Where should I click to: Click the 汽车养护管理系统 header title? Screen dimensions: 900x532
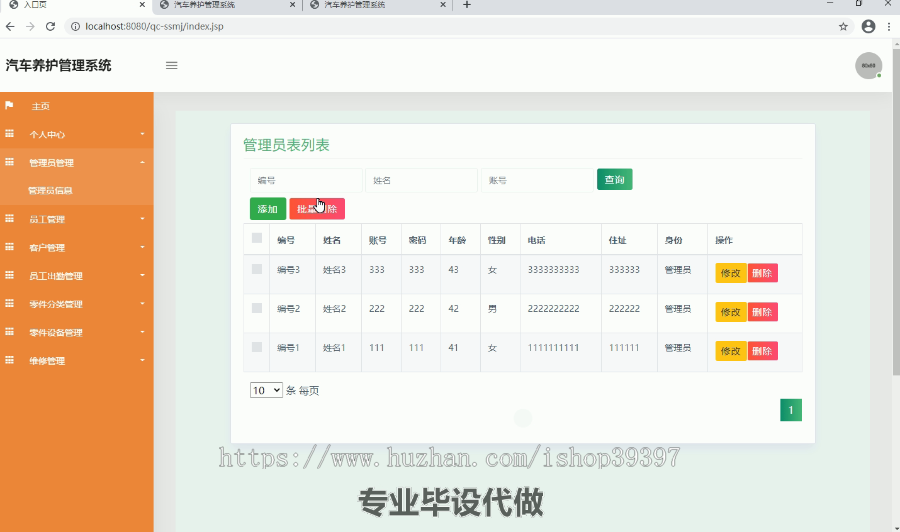(x=59, y=65)
